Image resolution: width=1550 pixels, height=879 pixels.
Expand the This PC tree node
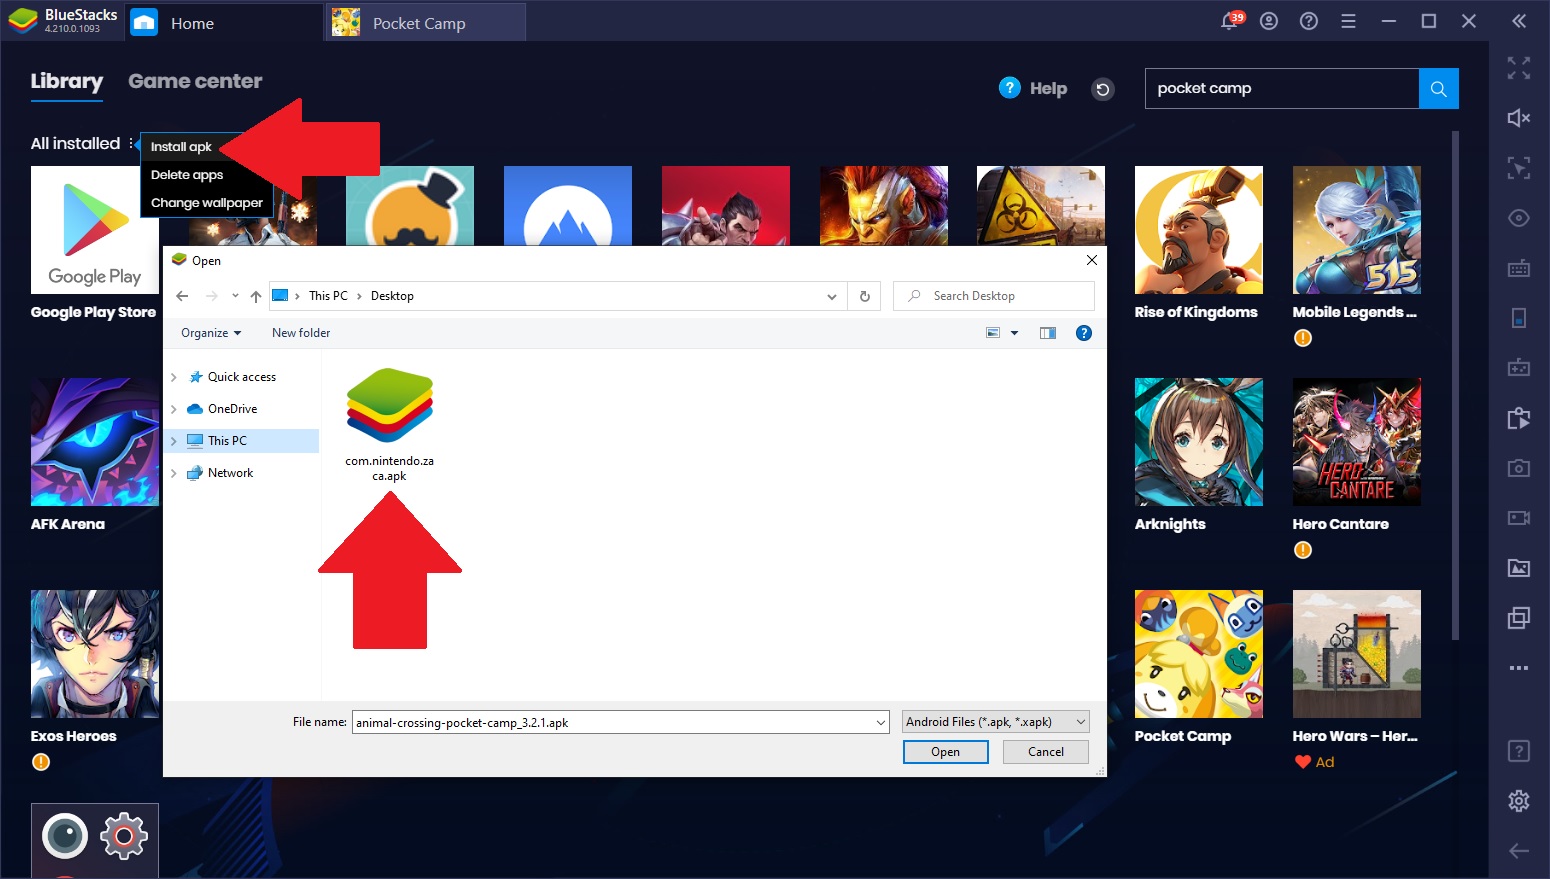[x=174, y=441]
